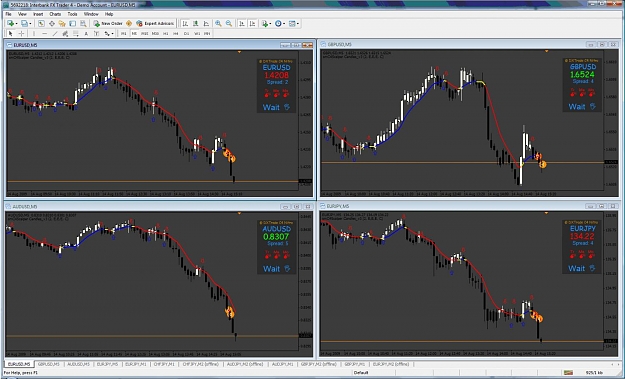Click the 1.6524 price in GBPUSD chart
The width and height of the screenshot is (625, 379).
pyautogui.click(x=582, y=74)
